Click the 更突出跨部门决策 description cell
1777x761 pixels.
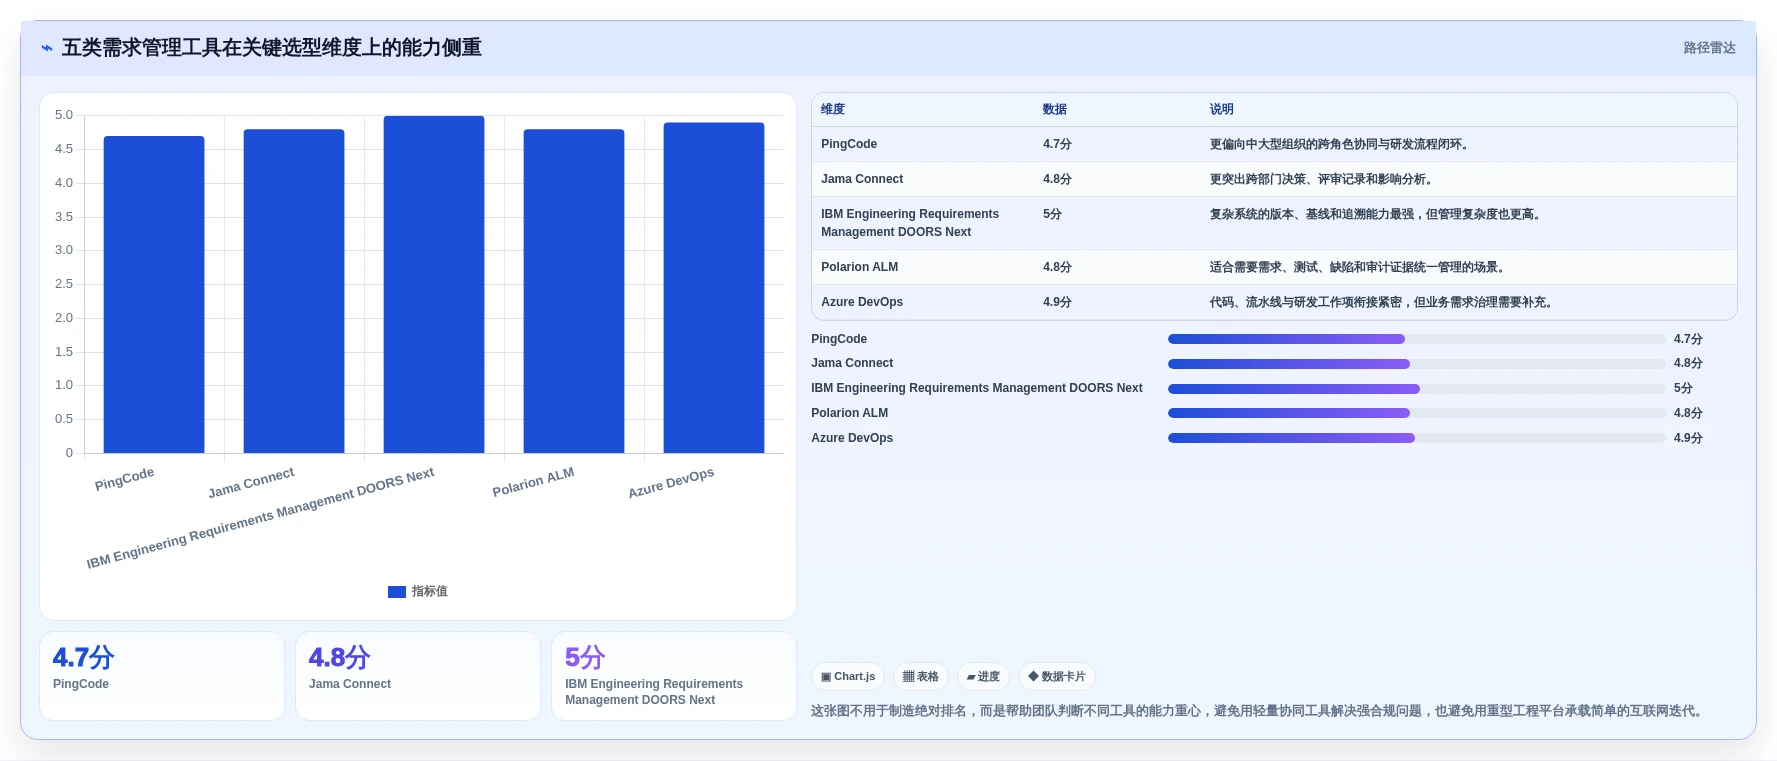[x=1323, y=179]
